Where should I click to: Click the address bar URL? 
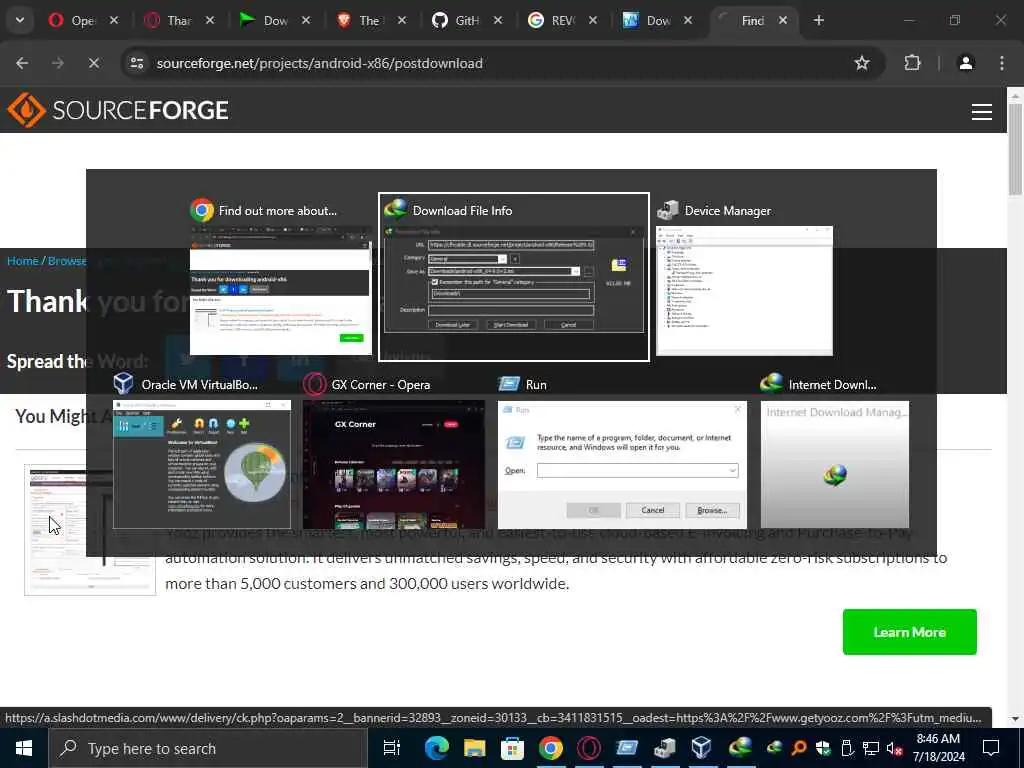(x=319, y=63)
